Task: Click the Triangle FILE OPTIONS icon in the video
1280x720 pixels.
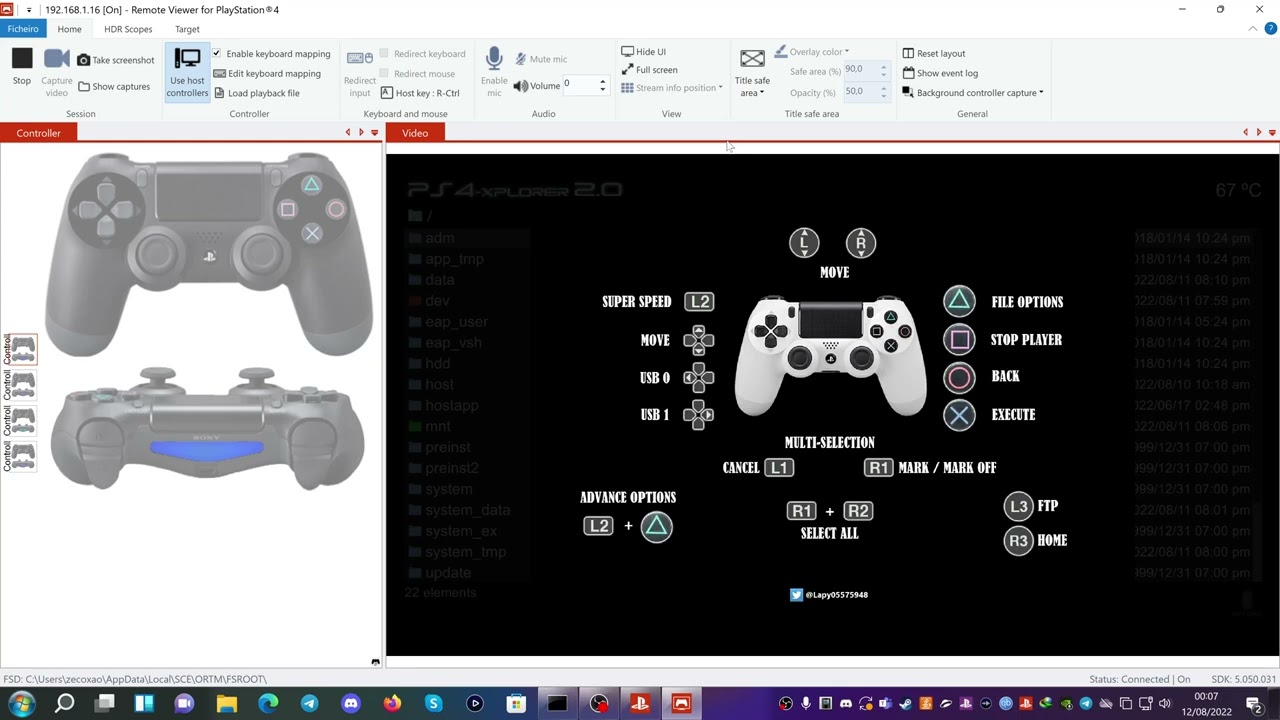Action: point(959,301)
